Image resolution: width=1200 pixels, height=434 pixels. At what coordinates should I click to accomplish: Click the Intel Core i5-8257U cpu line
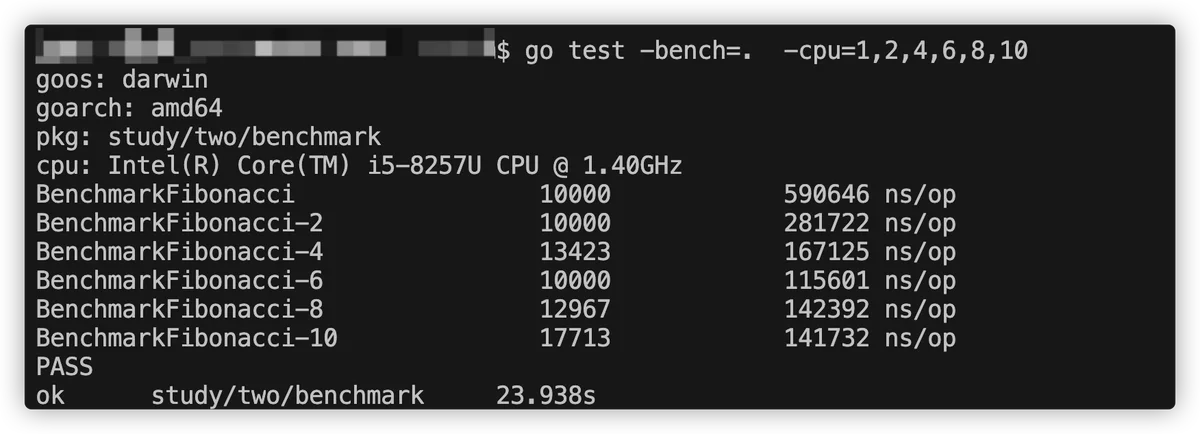tap(359, 165)
